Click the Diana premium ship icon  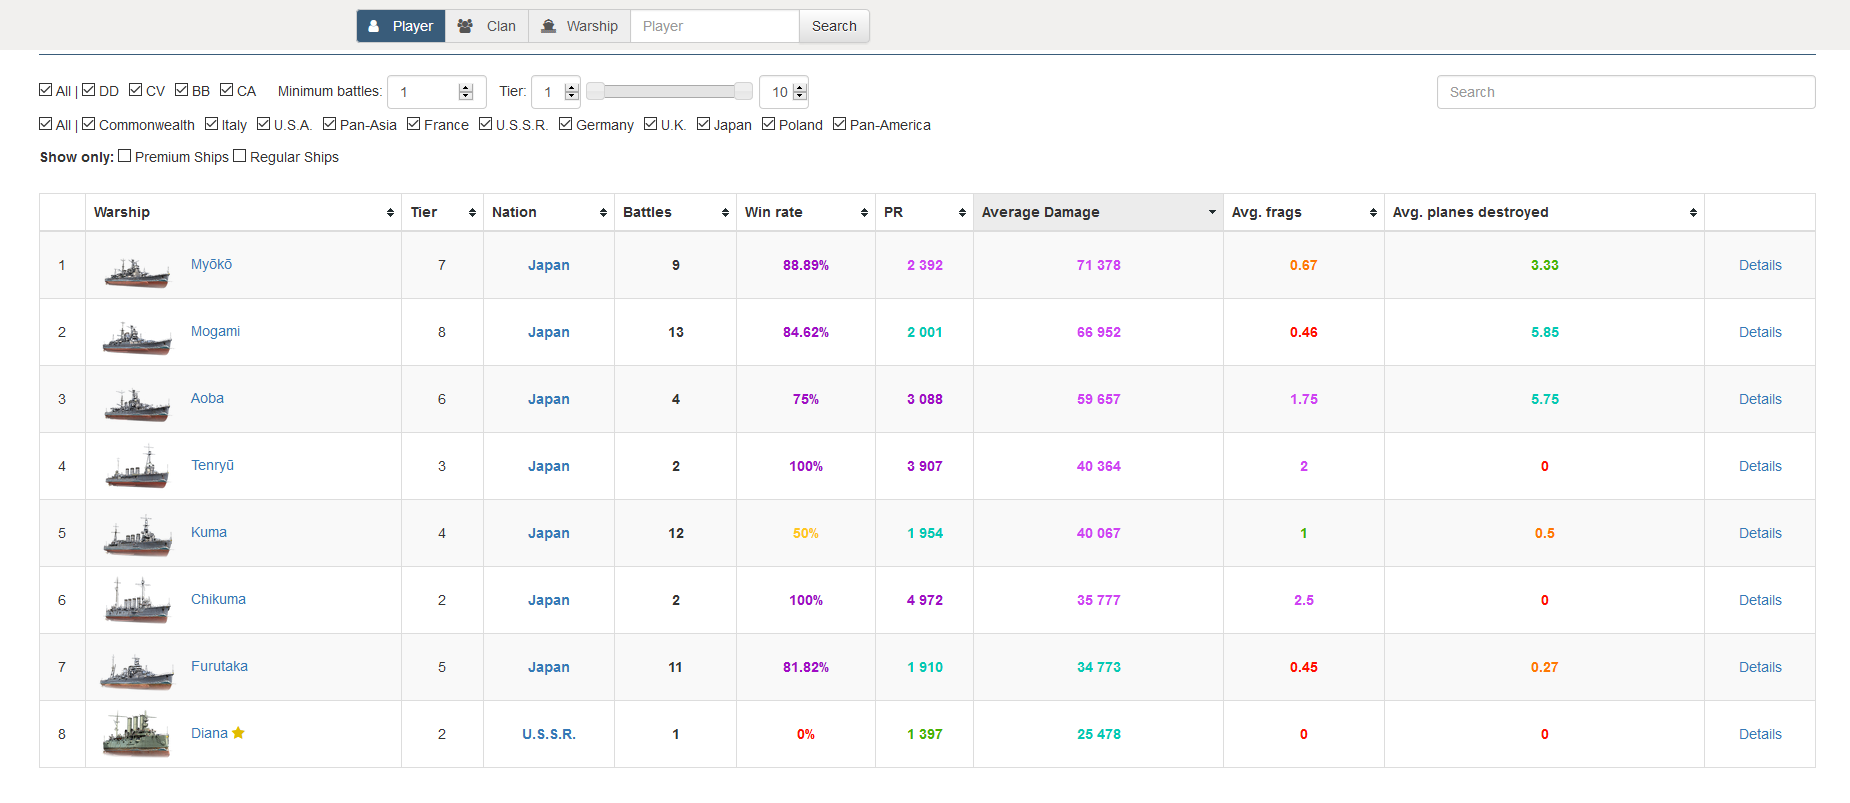pyautogui.click(x=137, y=735)
